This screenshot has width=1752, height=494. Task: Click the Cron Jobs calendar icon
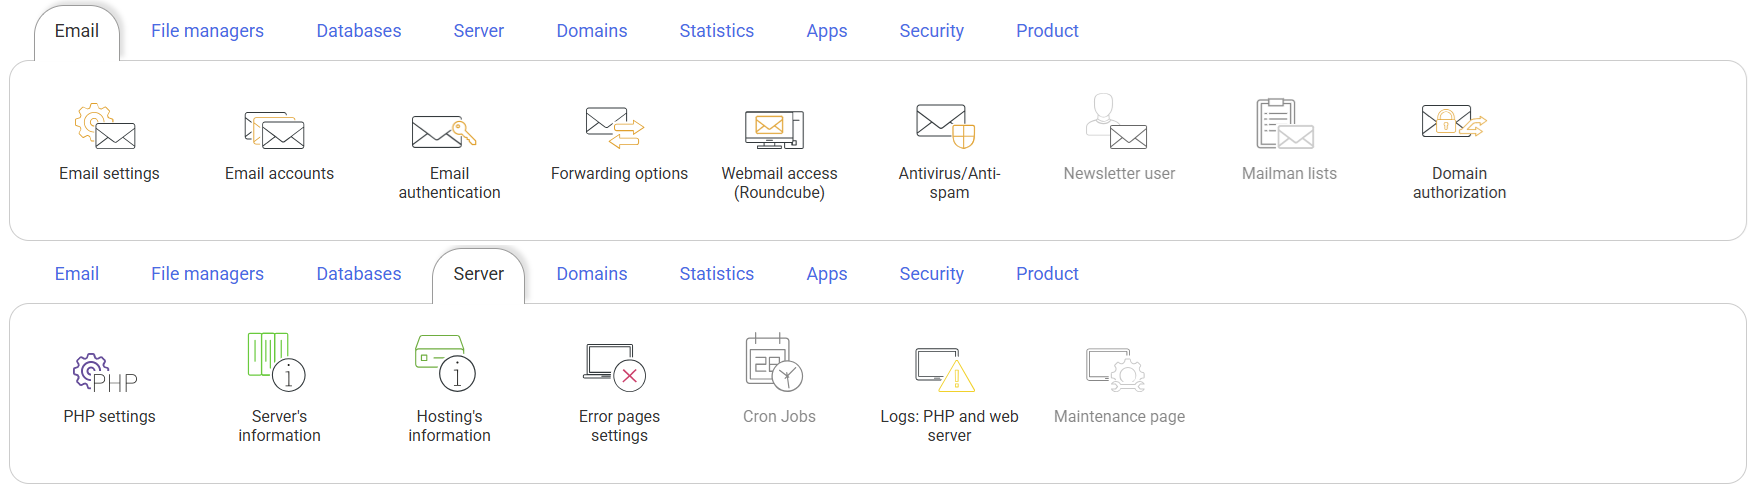[x=775, y=362]
